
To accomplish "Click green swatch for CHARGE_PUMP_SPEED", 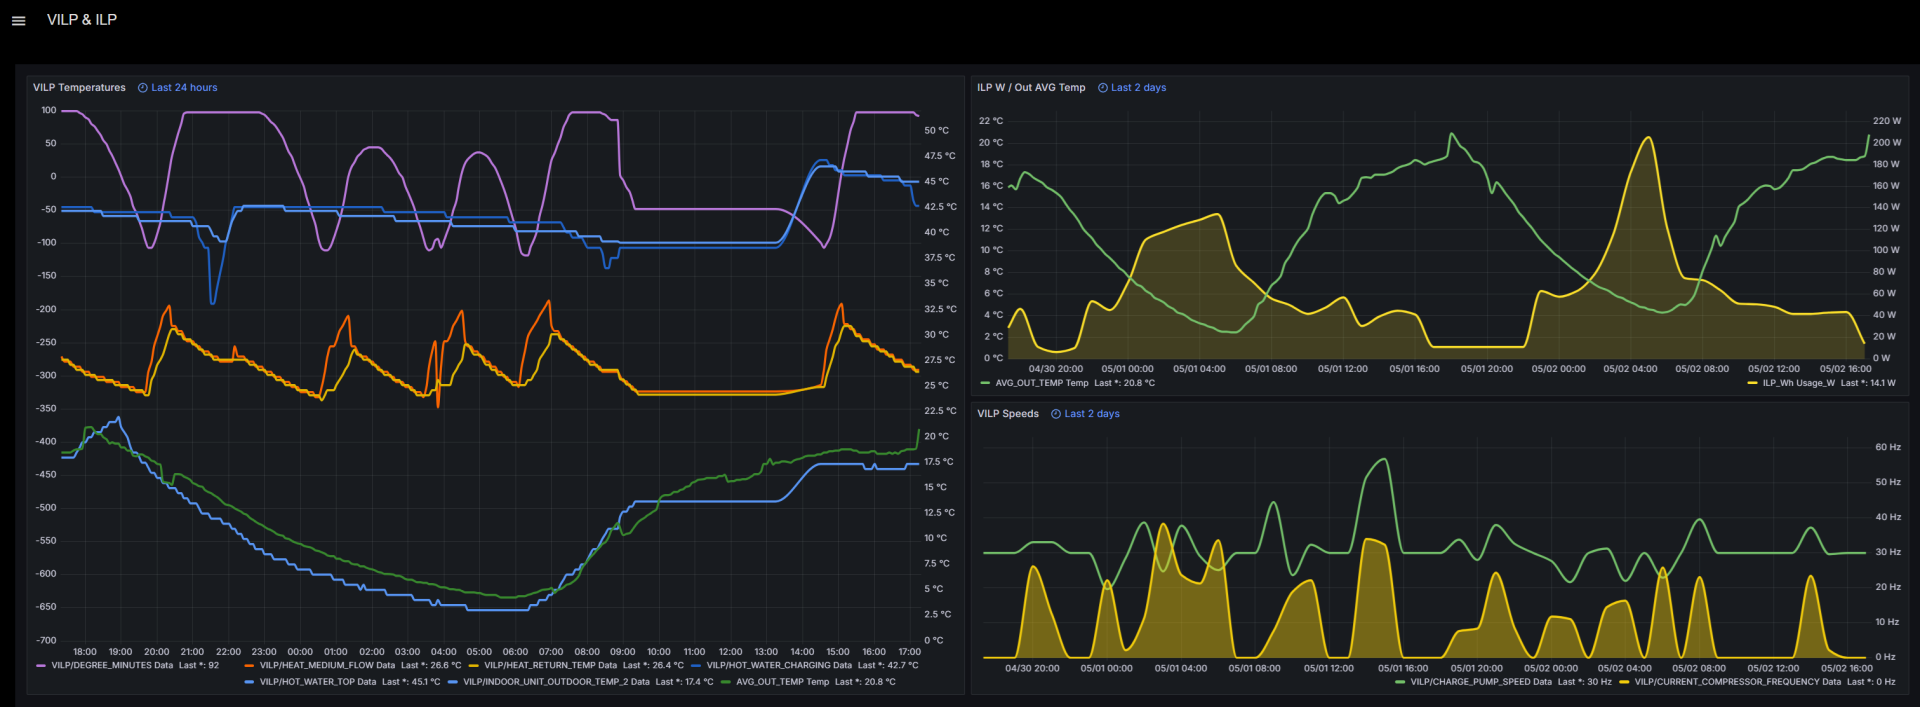I will (1399, 682).
